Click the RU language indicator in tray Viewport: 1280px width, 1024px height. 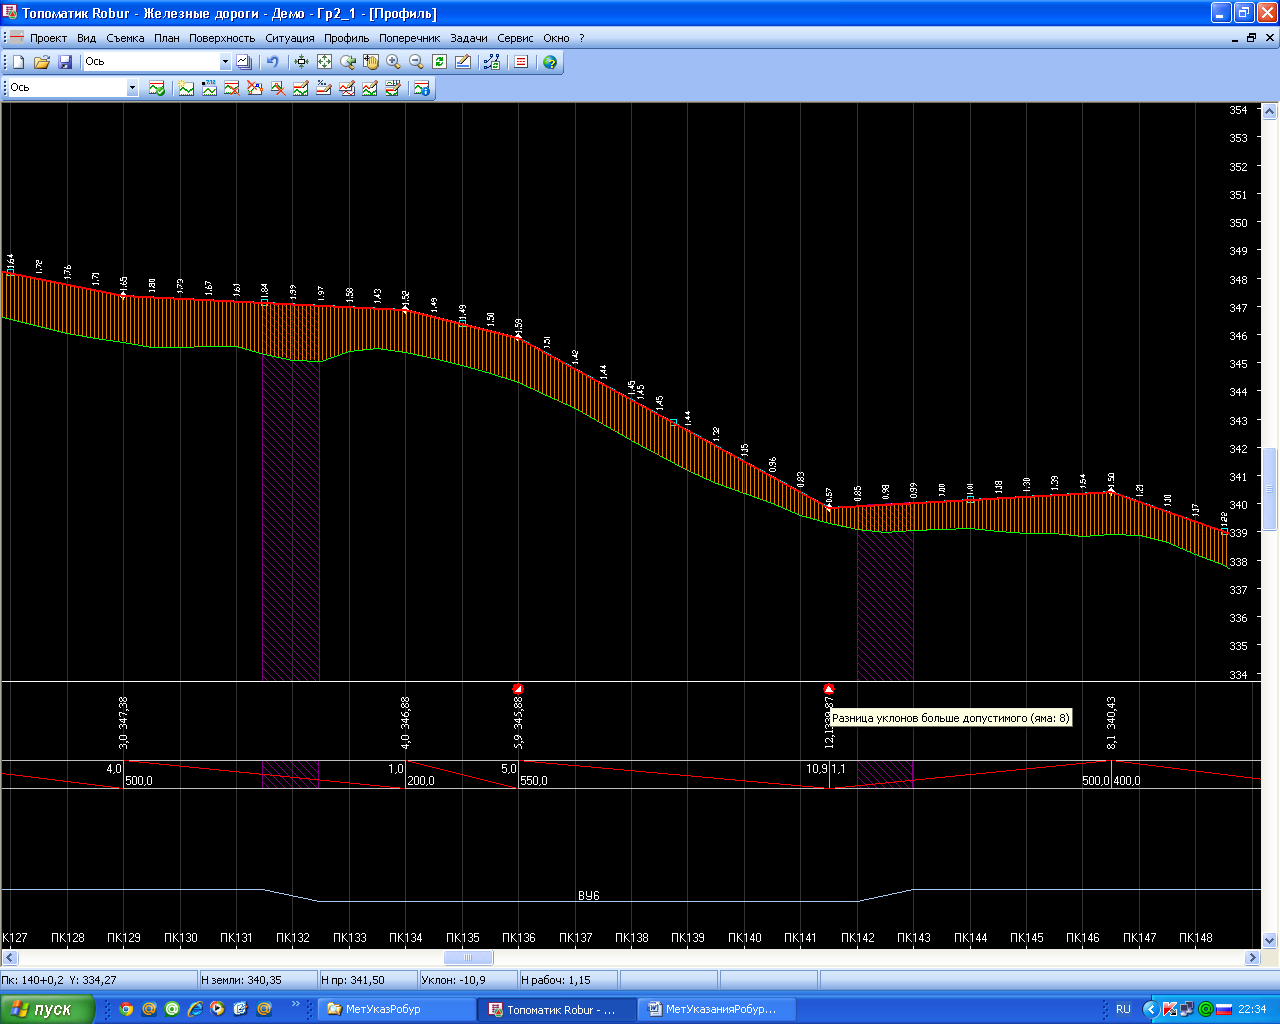(x=1123, y=1009)
